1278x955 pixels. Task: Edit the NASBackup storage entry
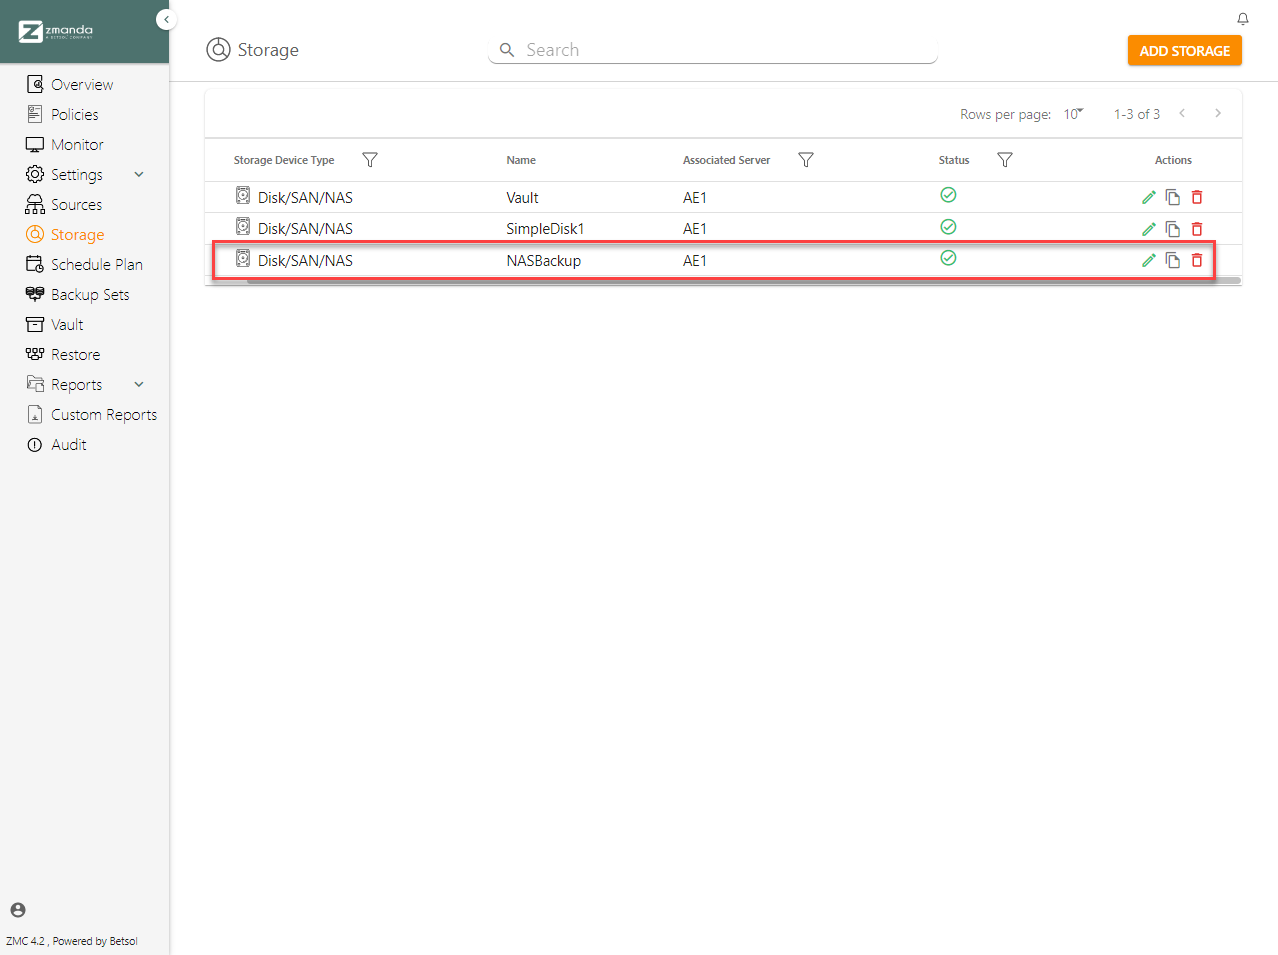(x=1148, y=260)
